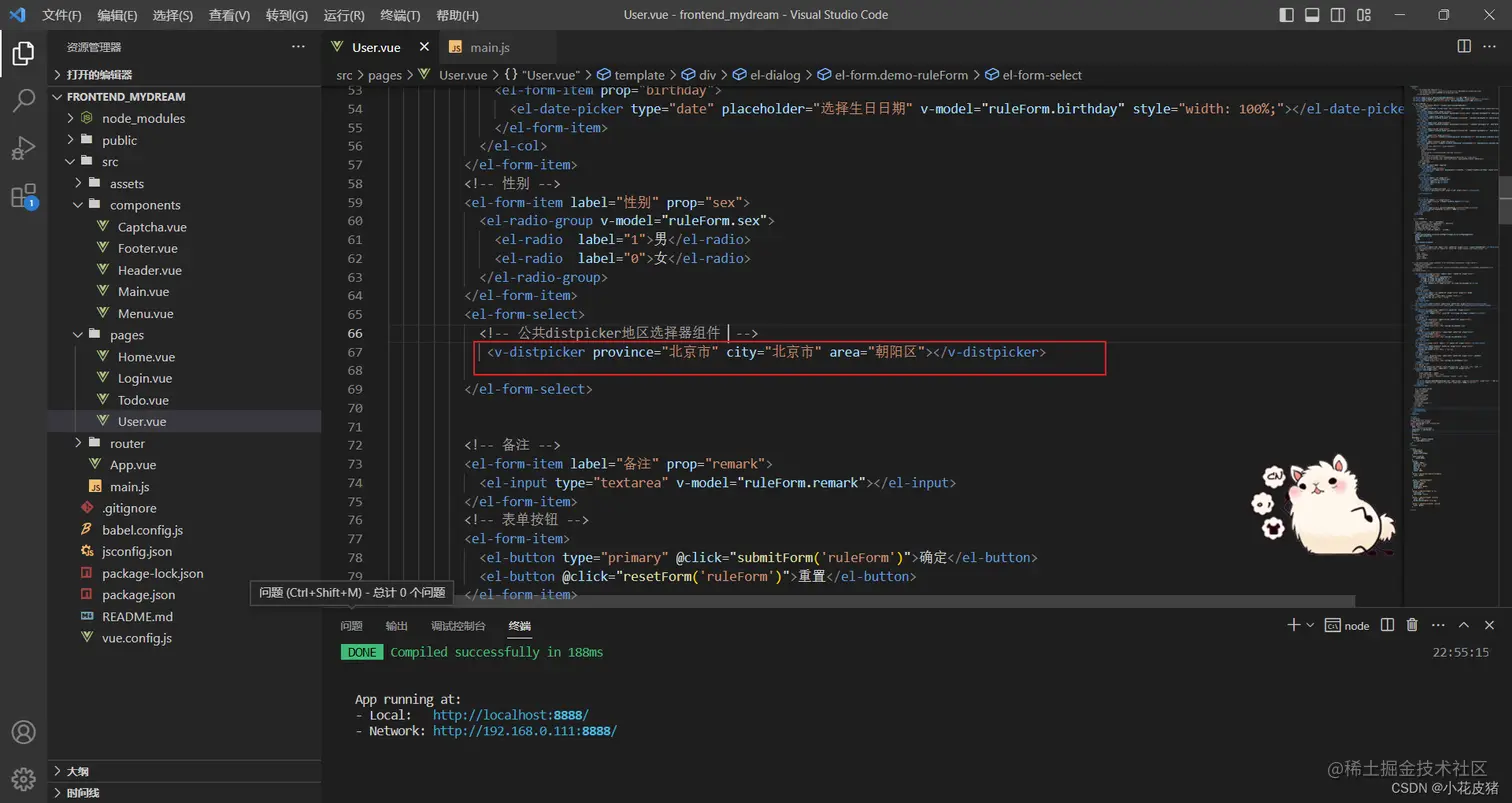Open the Run and Debug icon
The height and width of the screenshot is (803, 1512).
tap(23, 148)
